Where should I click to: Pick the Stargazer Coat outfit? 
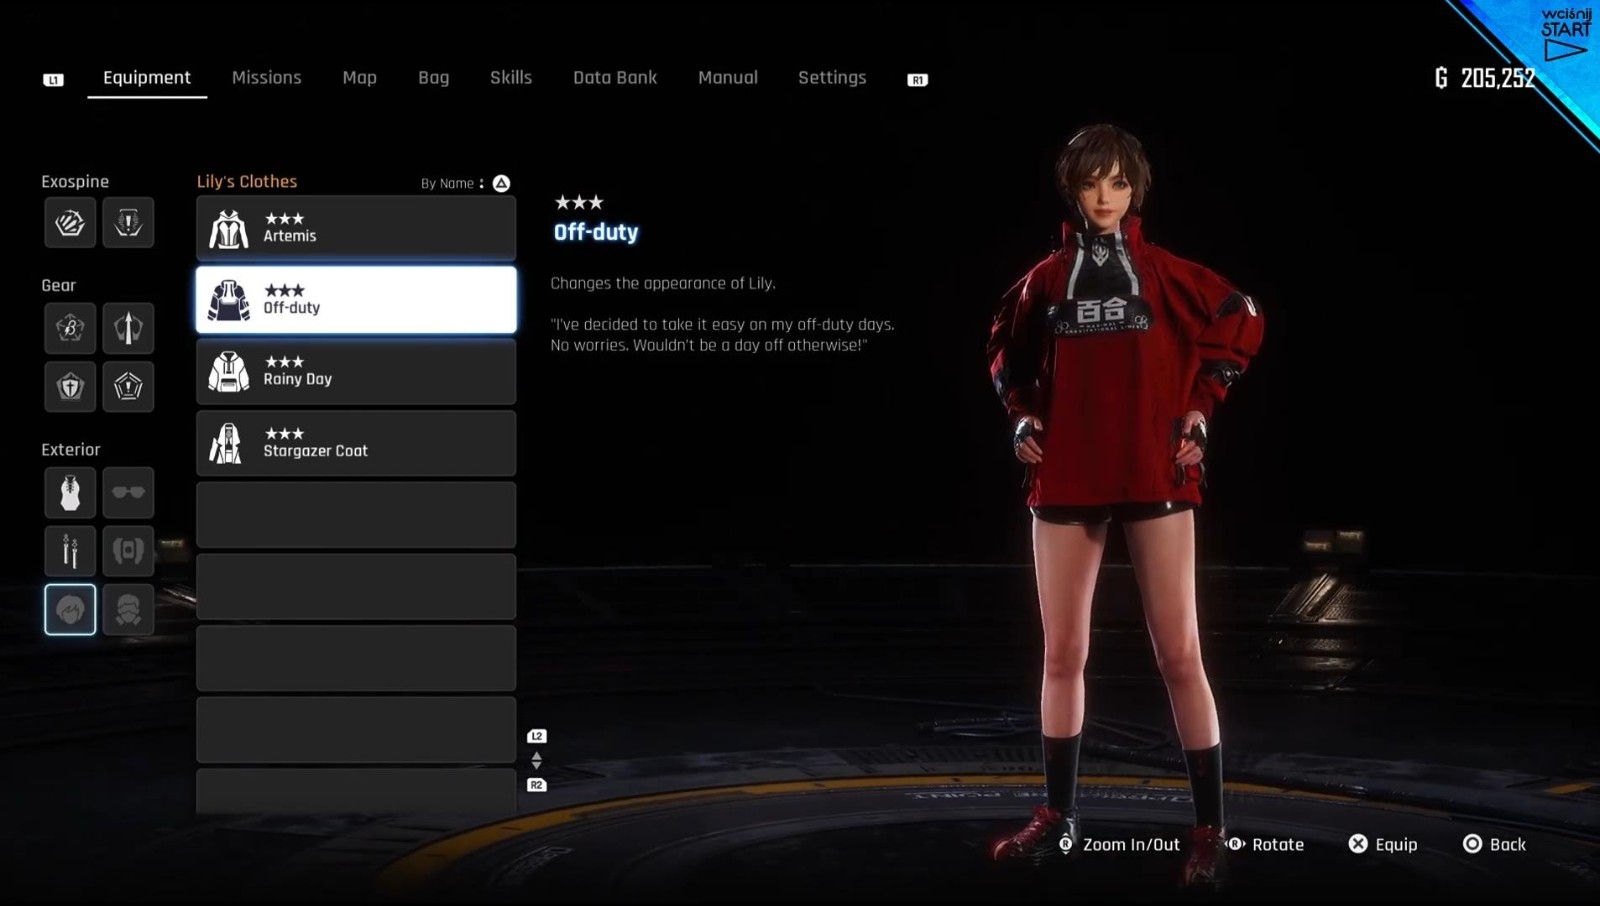pyautogui.click(x=356, y=443)
